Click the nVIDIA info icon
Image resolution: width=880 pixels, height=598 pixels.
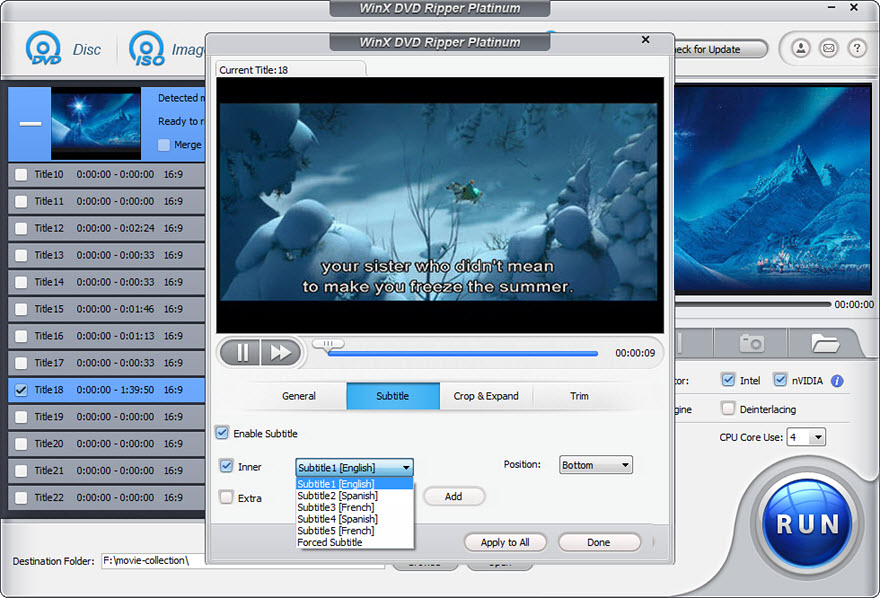[837, 380]
